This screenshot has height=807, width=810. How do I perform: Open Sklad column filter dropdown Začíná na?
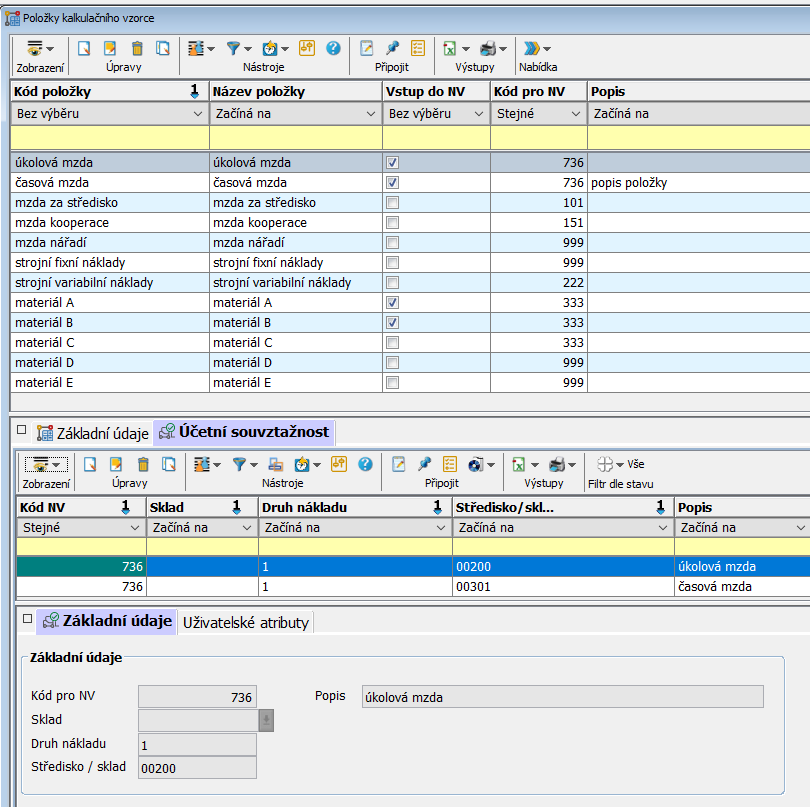point(202,528)
